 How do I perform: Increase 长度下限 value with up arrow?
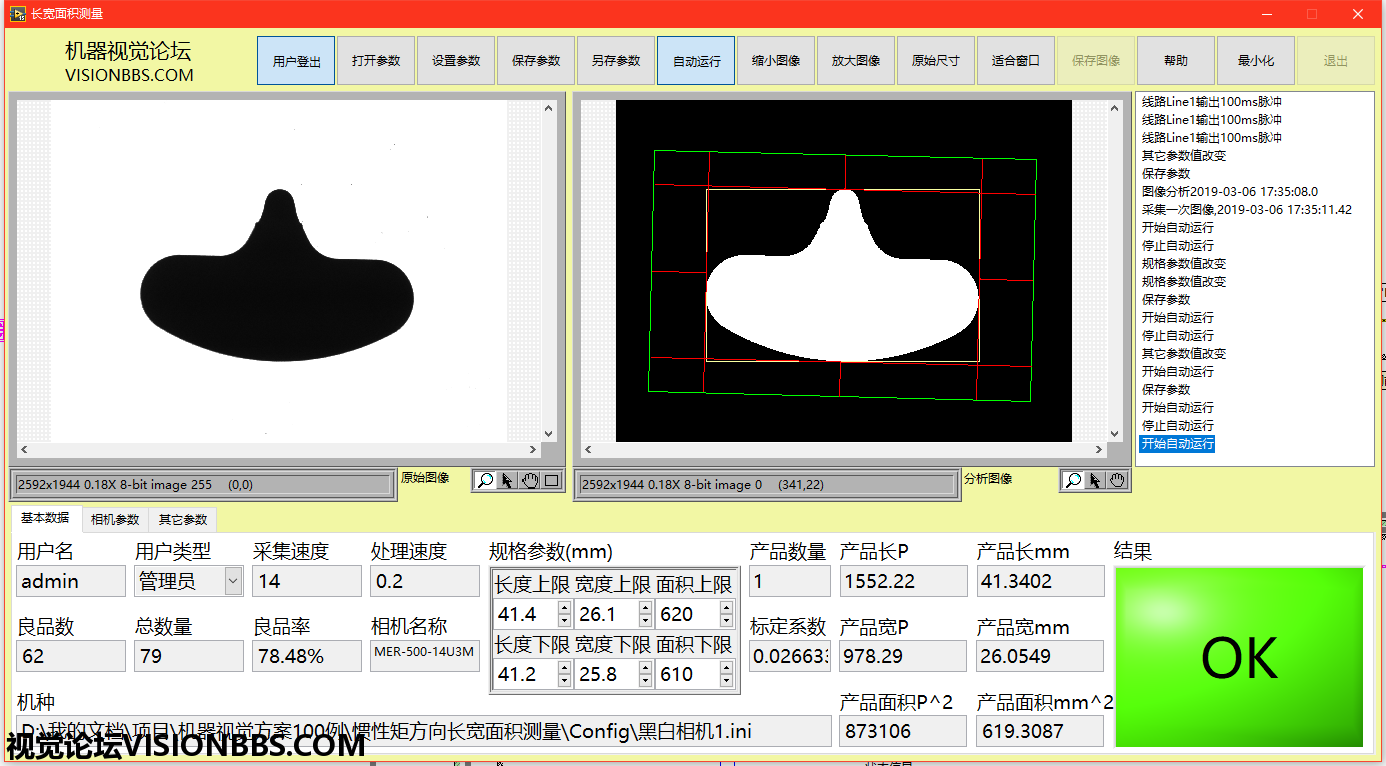[x=565, y=668]
